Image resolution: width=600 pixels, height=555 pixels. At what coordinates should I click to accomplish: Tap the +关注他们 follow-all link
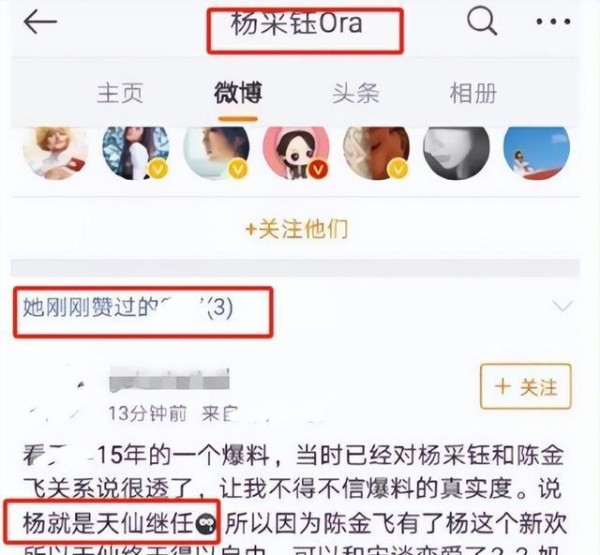point(297,229)
